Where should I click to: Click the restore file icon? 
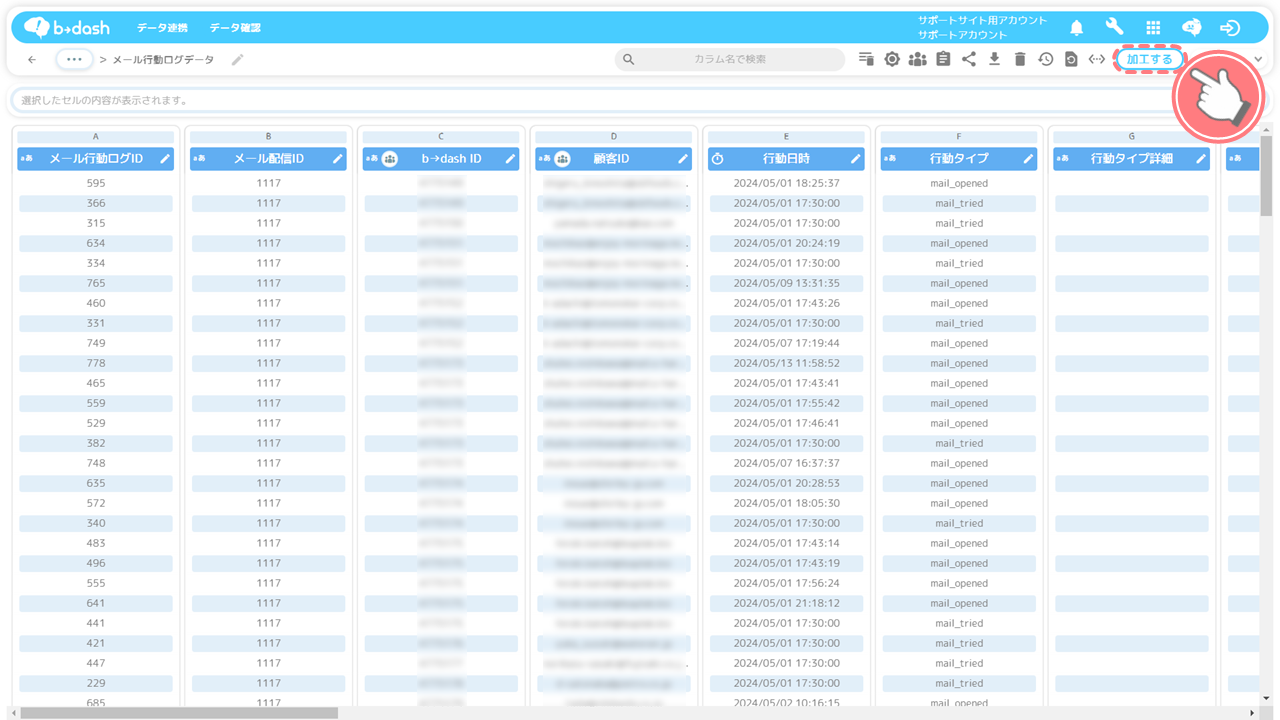coord(1071,60)
